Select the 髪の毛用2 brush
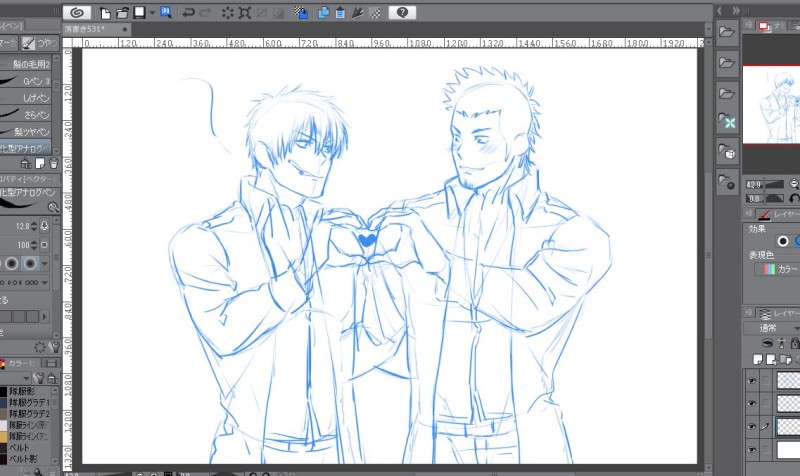 pos(26,64)
